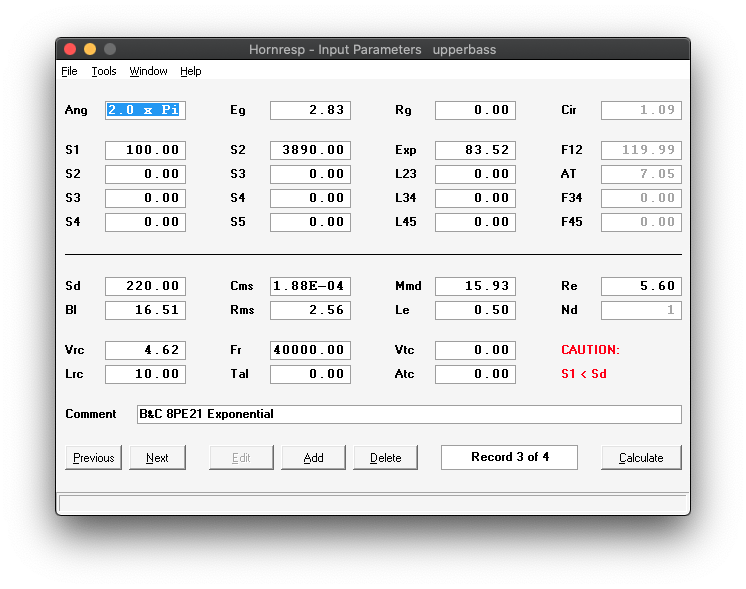Focus the Rms field with 2.56
Image resolution: width=746 pixels, height=589 pixels.
310,310
